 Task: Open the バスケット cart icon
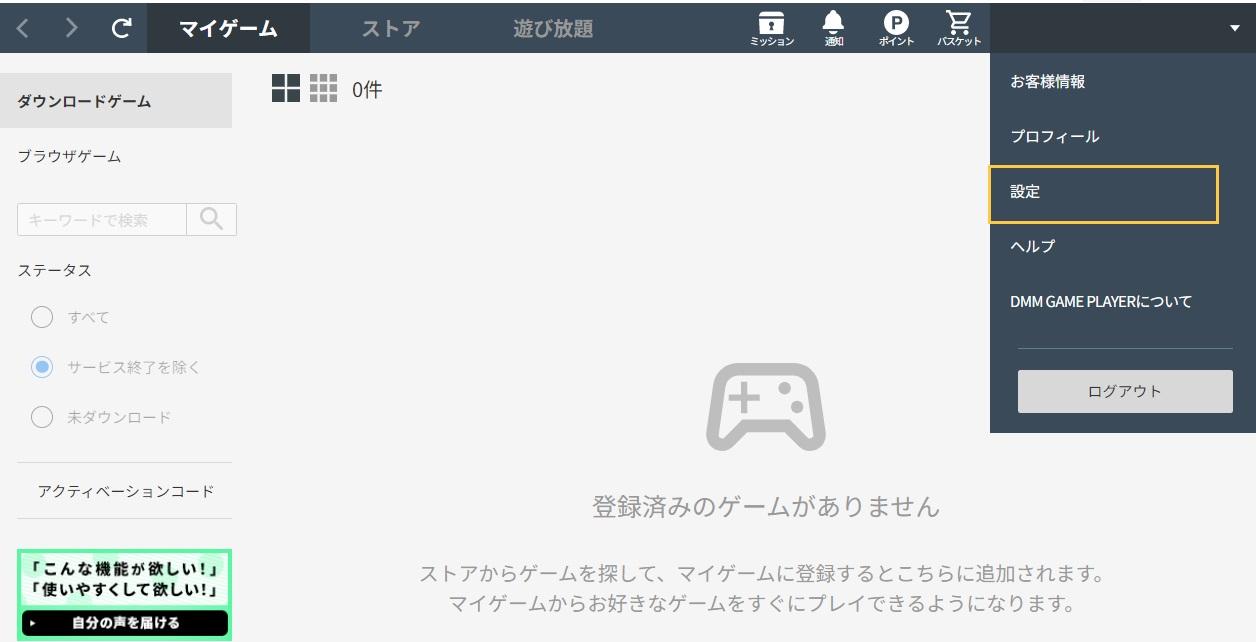[x=957, y=25]
